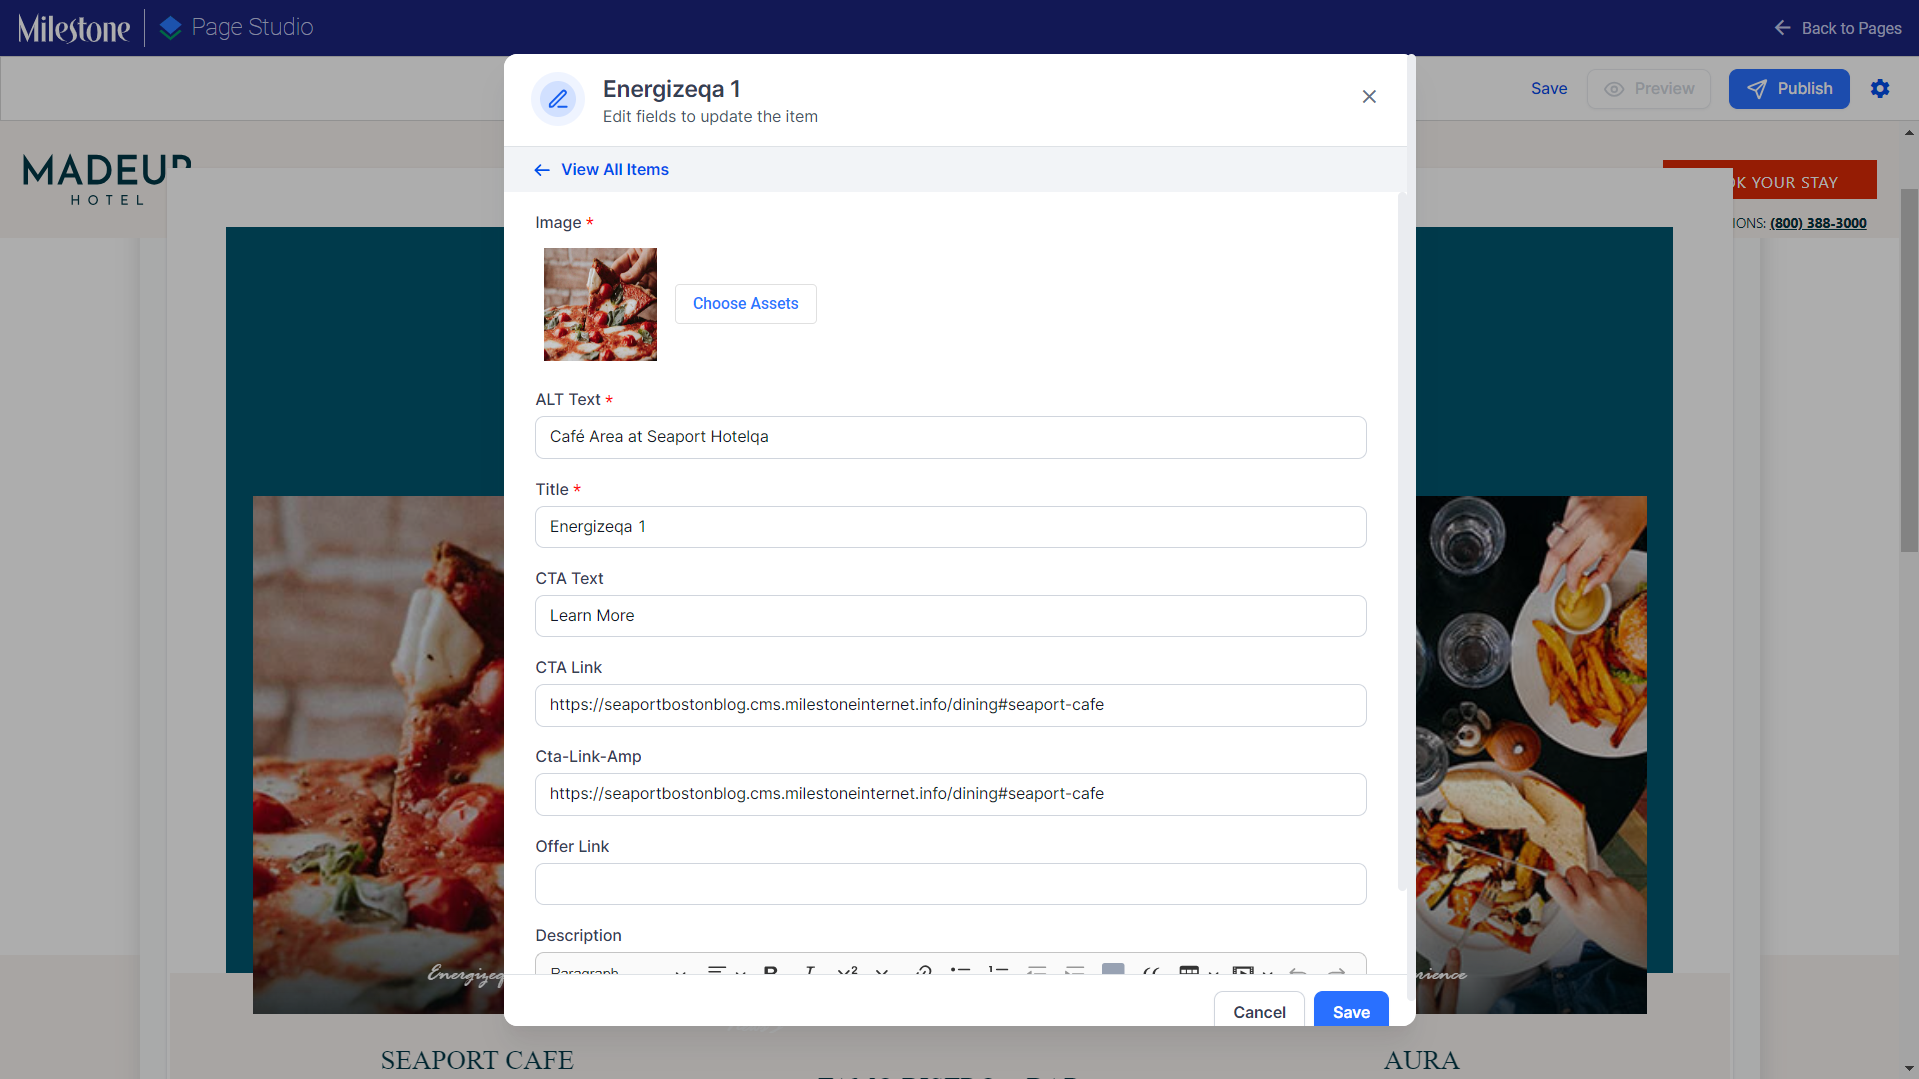Cancel editing the item

coord(1259,1011)
